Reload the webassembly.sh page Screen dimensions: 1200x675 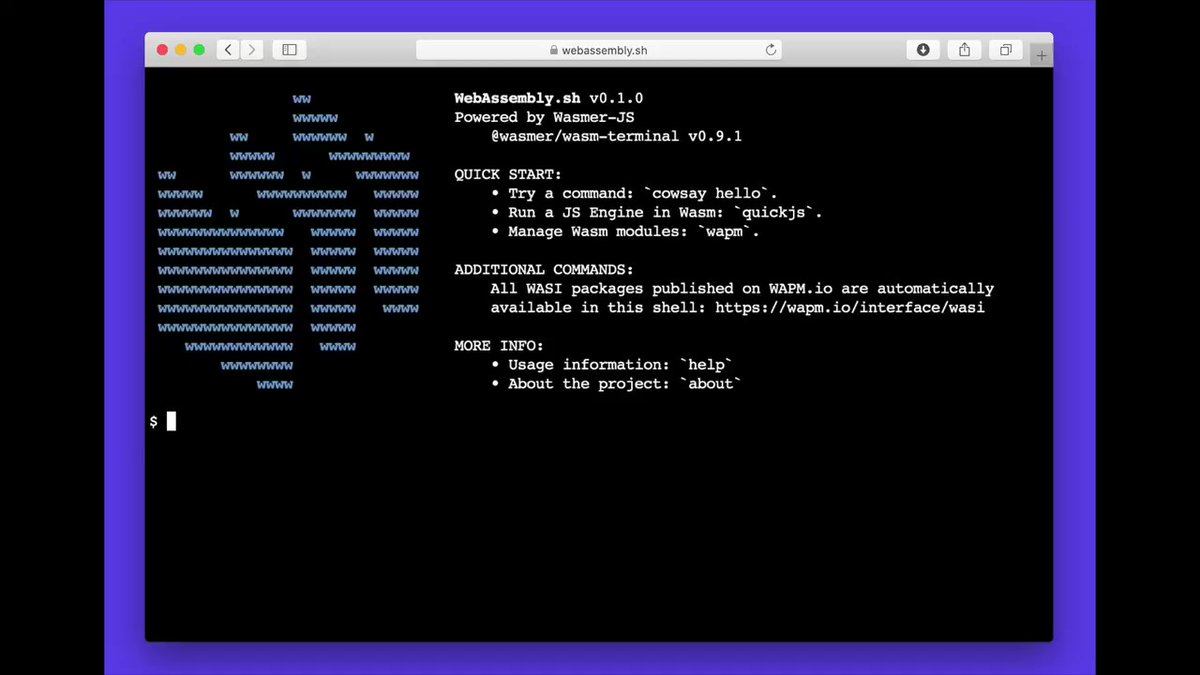click(771, 50)
